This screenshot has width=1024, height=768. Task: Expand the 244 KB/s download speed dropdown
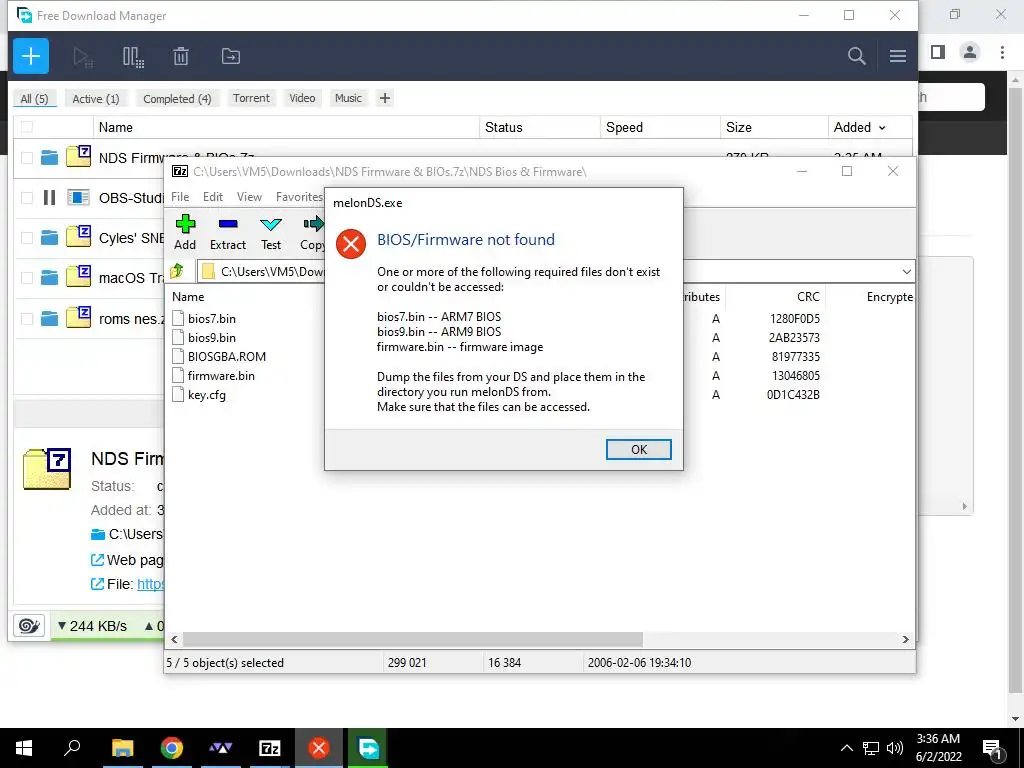93,626
